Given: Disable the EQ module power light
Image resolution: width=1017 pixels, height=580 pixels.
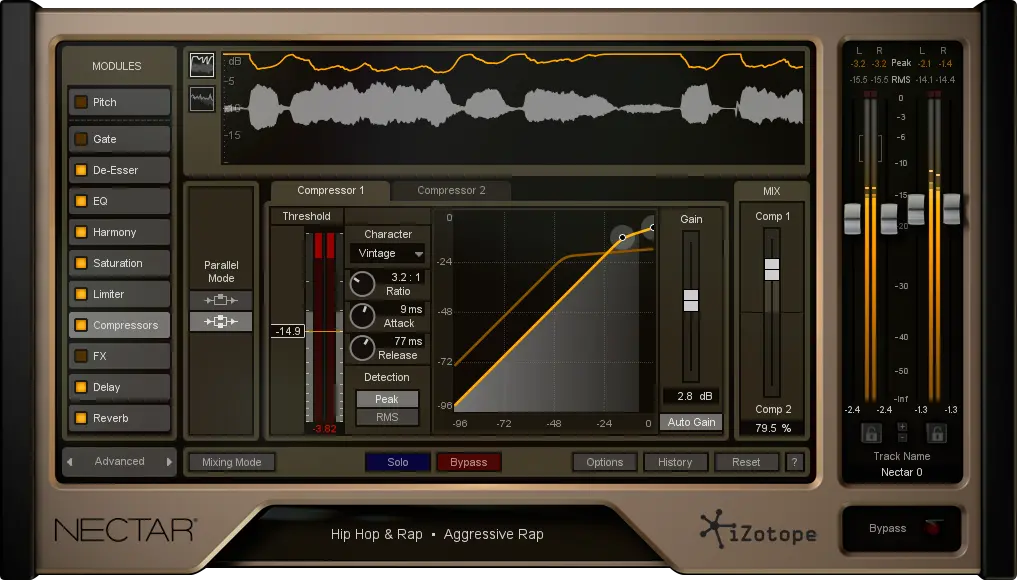Looking at the screenshot, I should [81, 201].
